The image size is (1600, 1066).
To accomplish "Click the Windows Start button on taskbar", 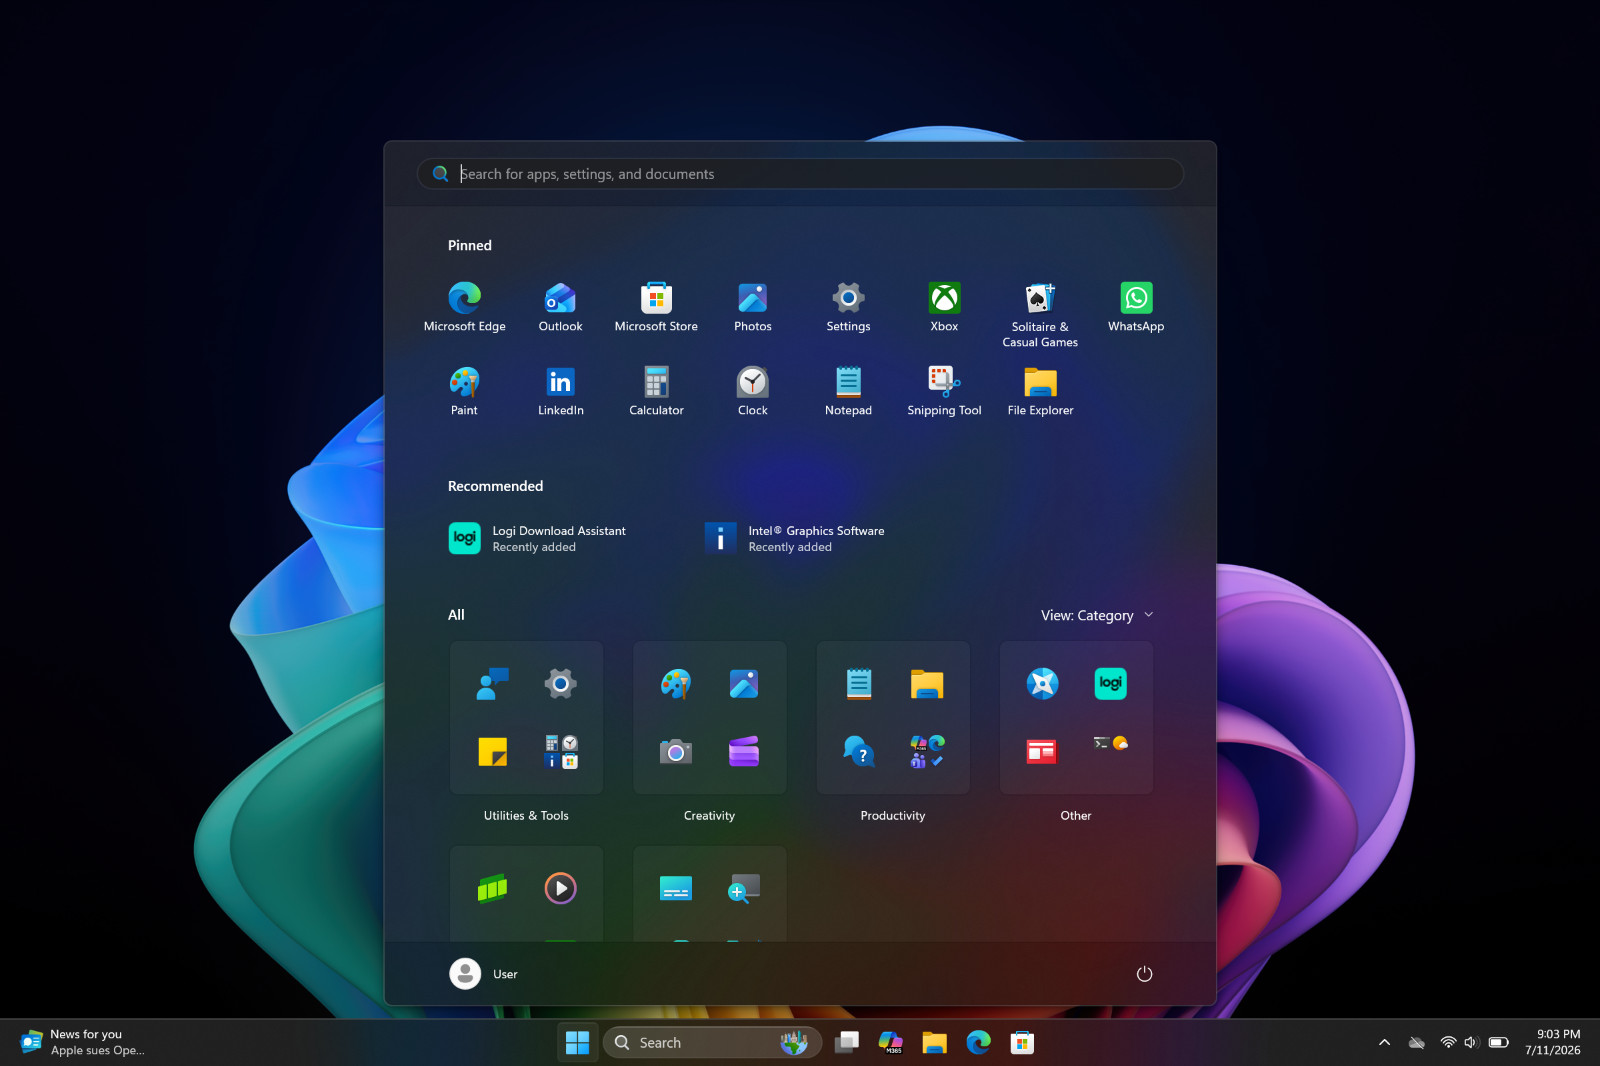I will coord(577,1042).
